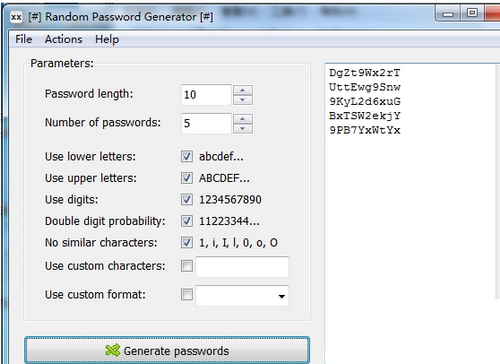Click the Generate passwords button
This screenshot has width=500, height=364.
167,350
